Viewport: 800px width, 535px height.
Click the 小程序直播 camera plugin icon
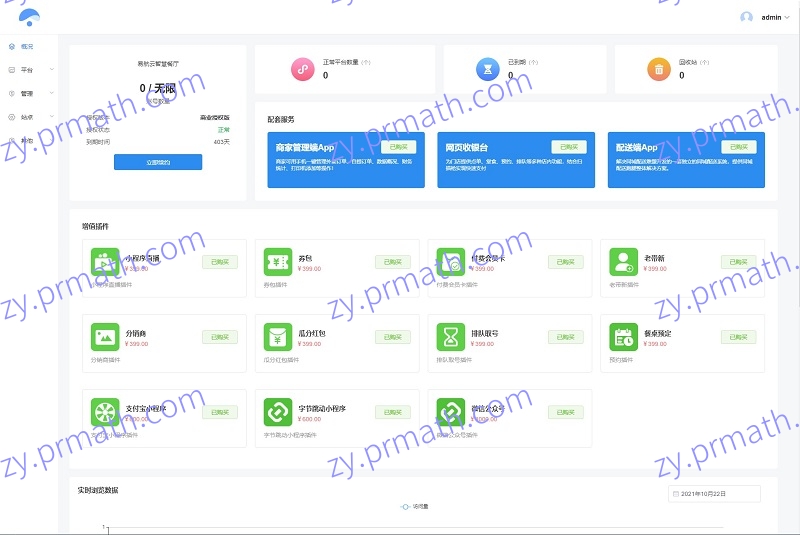pos(105,262)
